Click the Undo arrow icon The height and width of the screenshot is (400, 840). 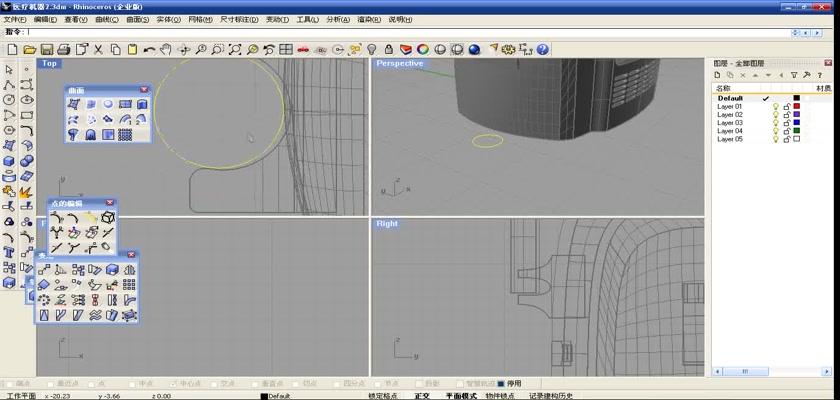point(150,49)
